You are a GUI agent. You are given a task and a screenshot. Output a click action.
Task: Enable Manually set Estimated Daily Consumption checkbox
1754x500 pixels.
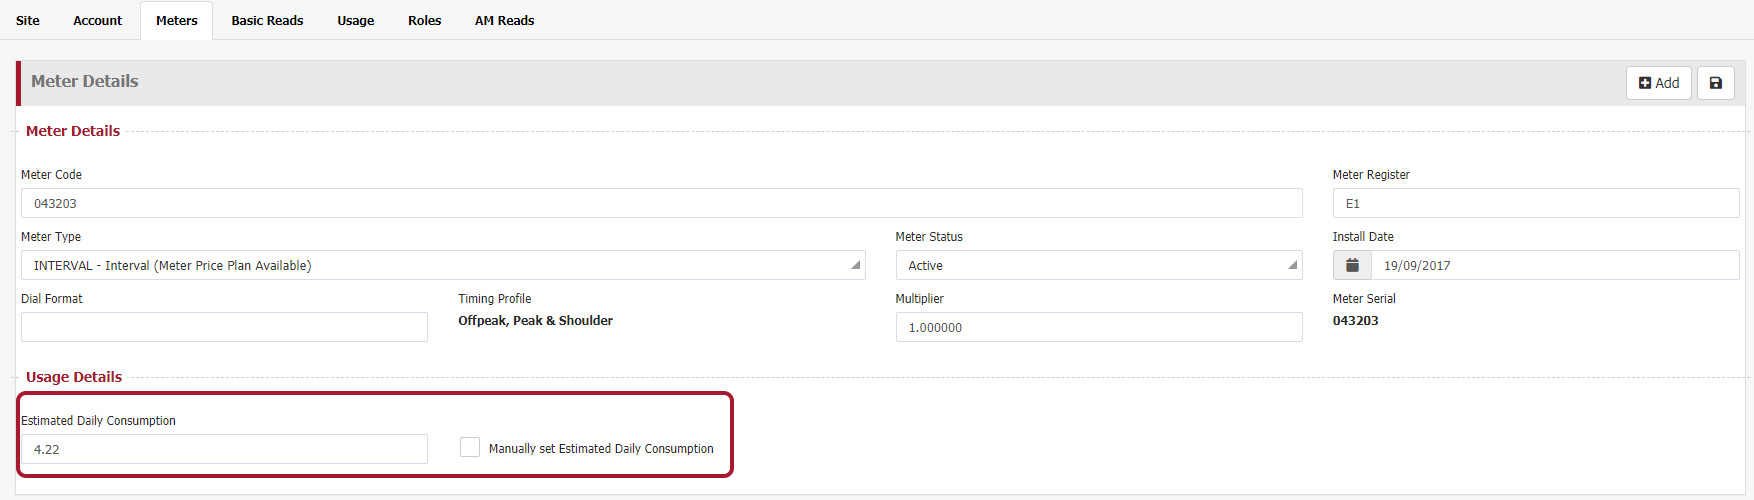tap(469, 447)
